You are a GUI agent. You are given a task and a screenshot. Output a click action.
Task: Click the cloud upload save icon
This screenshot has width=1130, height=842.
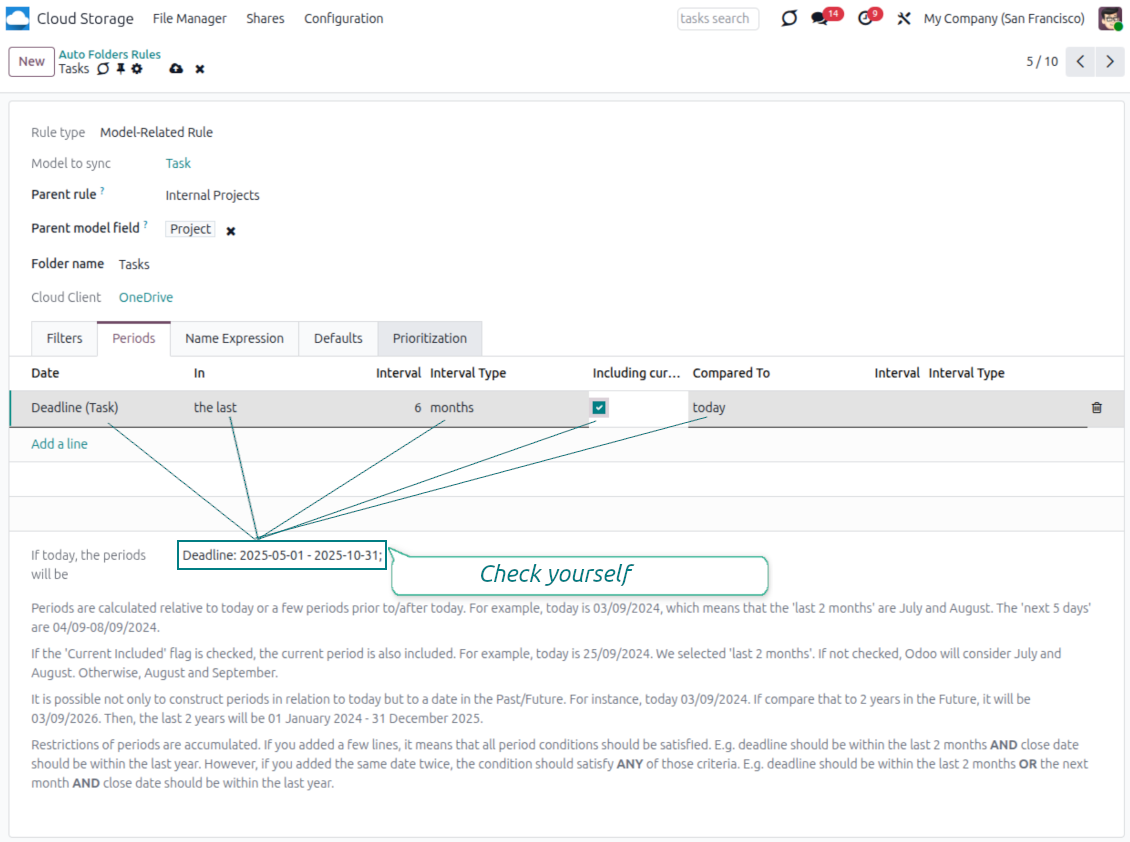tap(176, 69)
